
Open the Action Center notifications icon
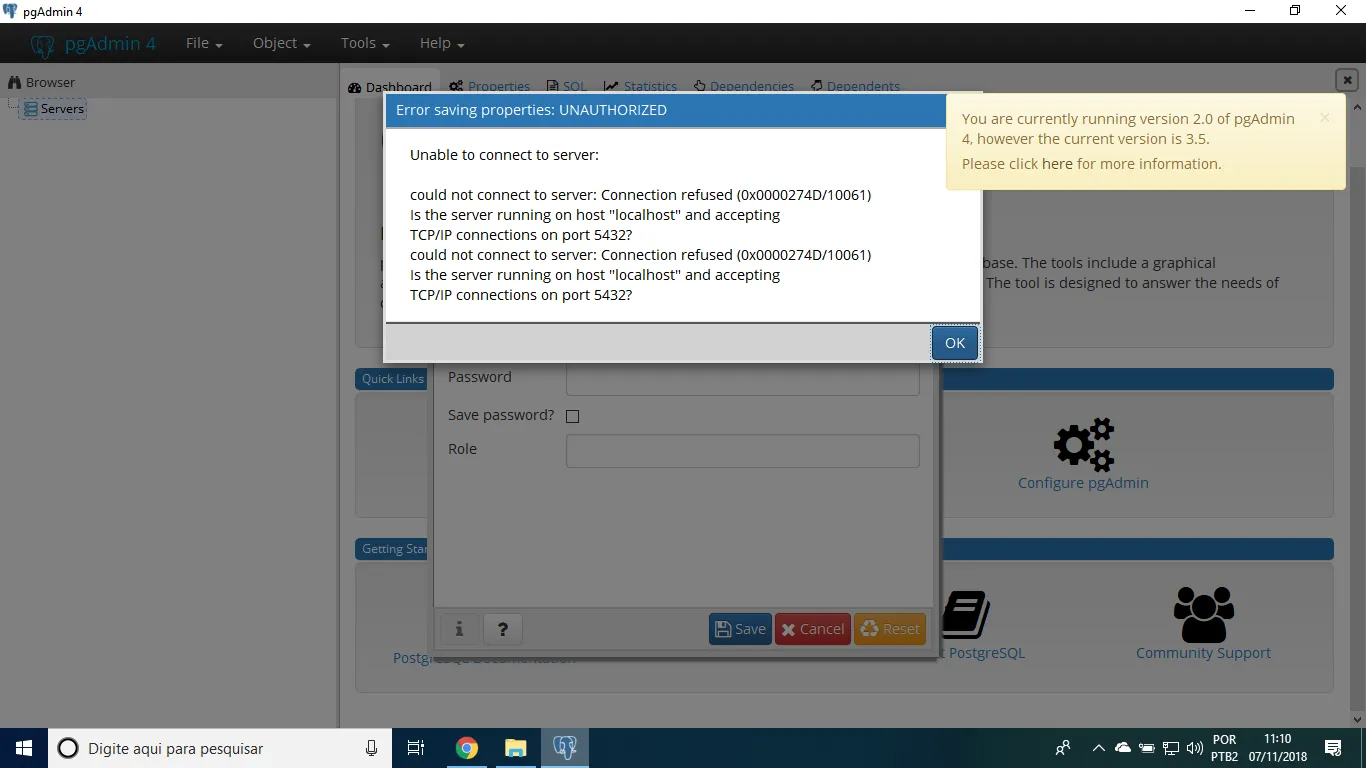[x=1333, y=748]
